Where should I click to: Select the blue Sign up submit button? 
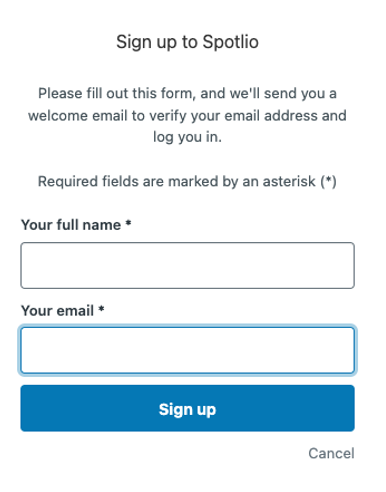pos(187,408)
